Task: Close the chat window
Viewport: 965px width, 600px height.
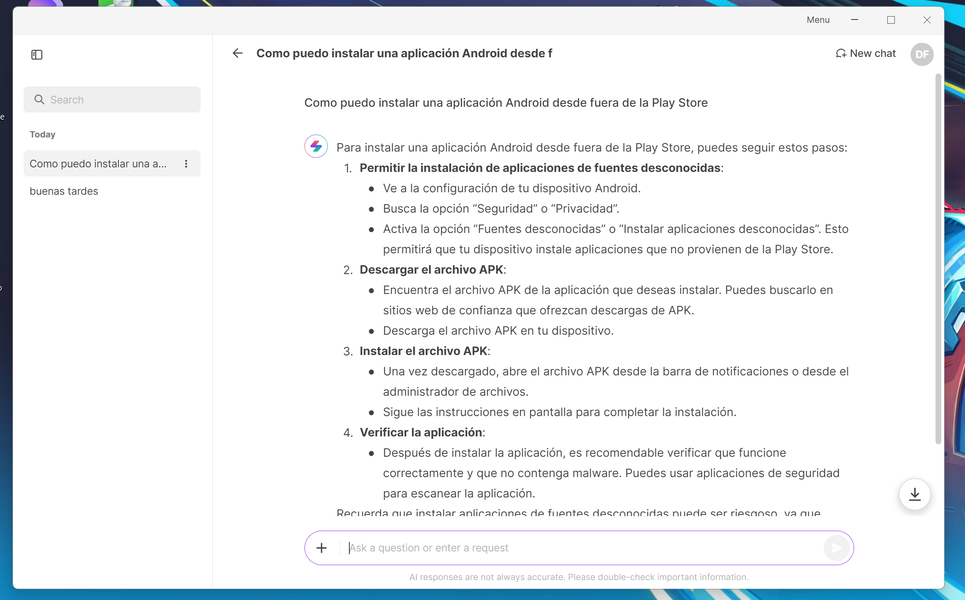Action: point(926,20)
